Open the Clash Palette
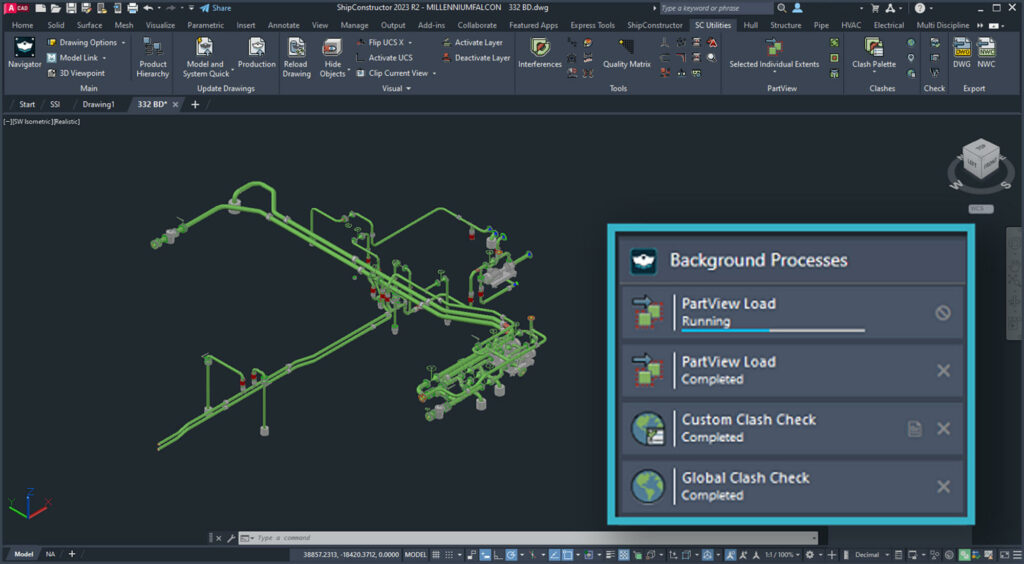The image size is (1024, 564). point(874,53)
